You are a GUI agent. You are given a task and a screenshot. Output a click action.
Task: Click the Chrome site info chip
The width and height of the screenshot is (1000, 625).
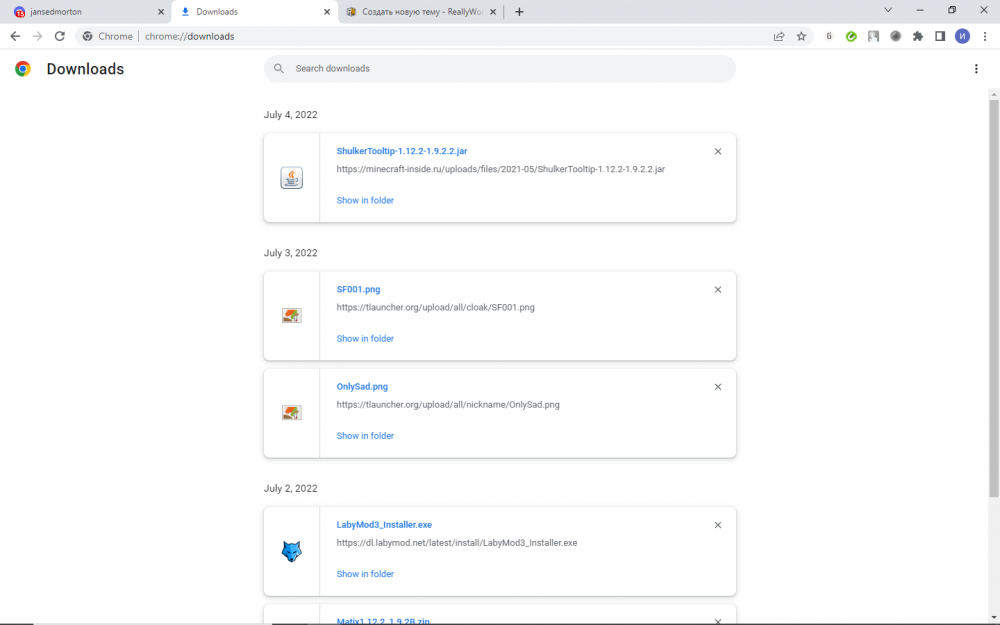108,36
